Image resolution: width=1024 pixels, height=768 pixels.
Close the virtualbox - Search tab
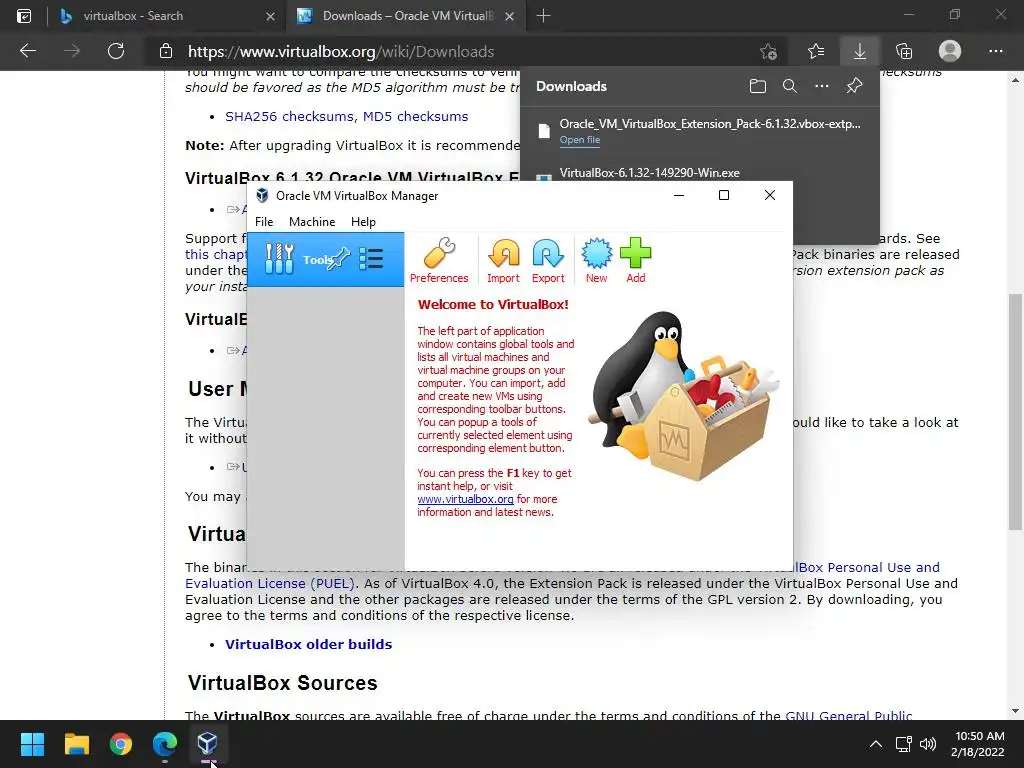pos(270,16)
